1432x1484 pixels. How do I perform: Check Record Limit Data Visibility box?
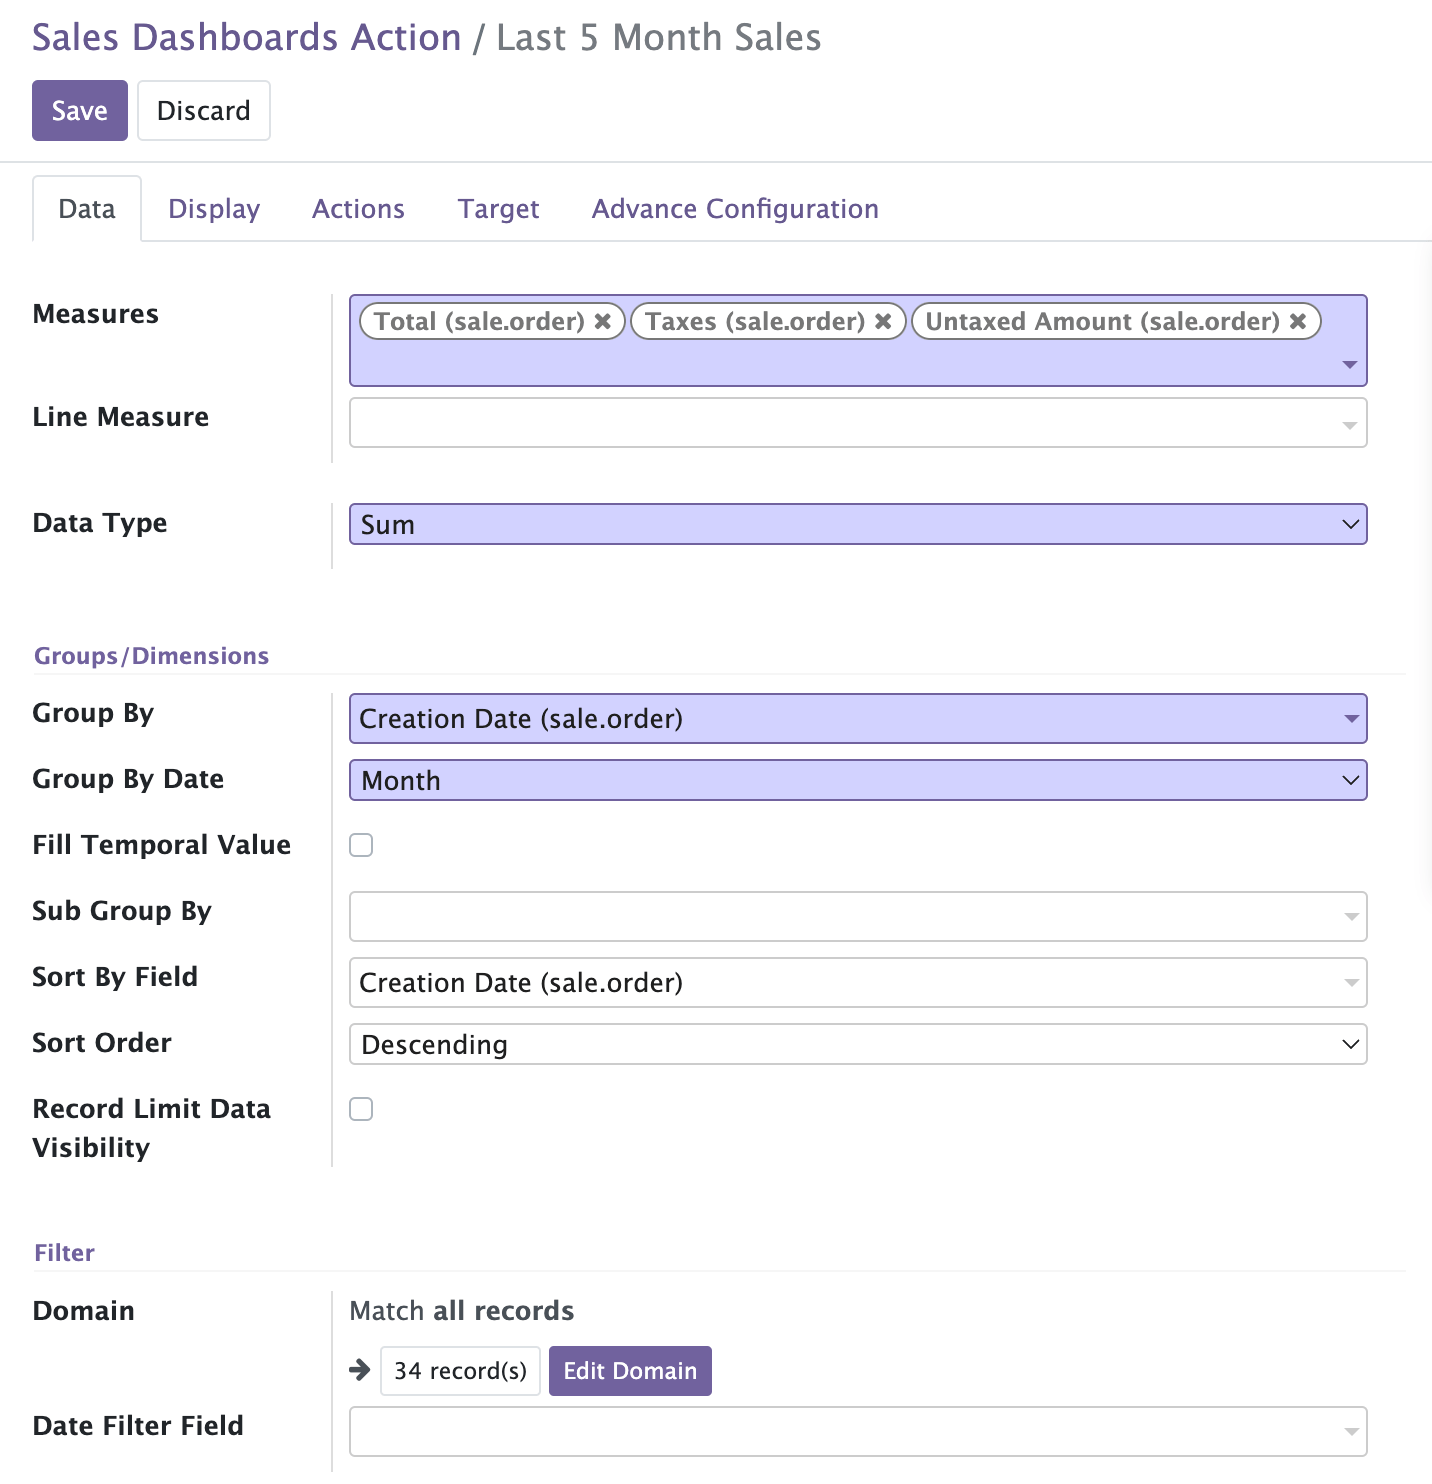[x=361, y=1109]
